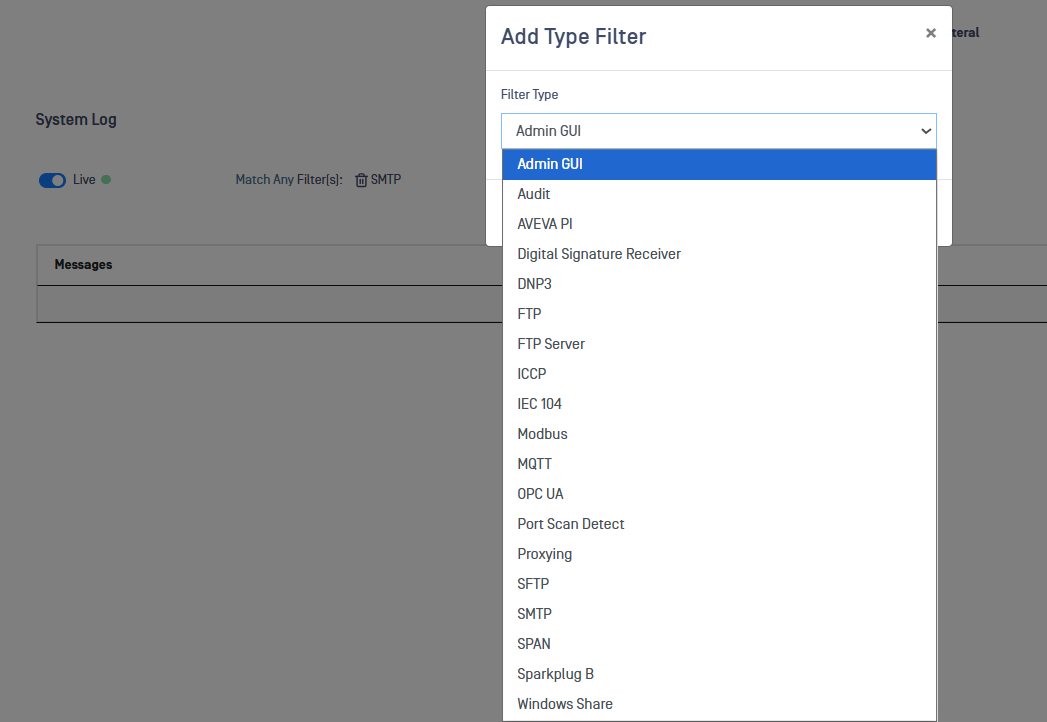Toggle the Live log switch
The width and height of the screenshot is (1047, 722).
point(52,180)
